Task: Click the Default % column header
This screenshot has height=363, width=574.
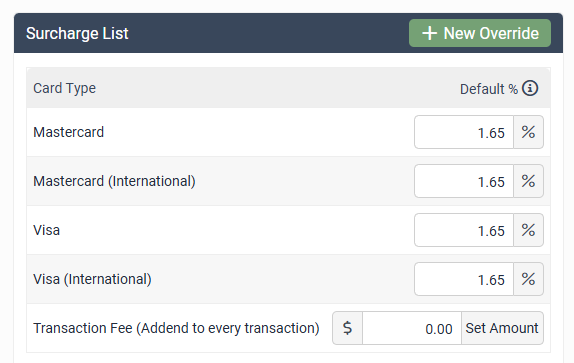Action: click(x=489, y=89)
